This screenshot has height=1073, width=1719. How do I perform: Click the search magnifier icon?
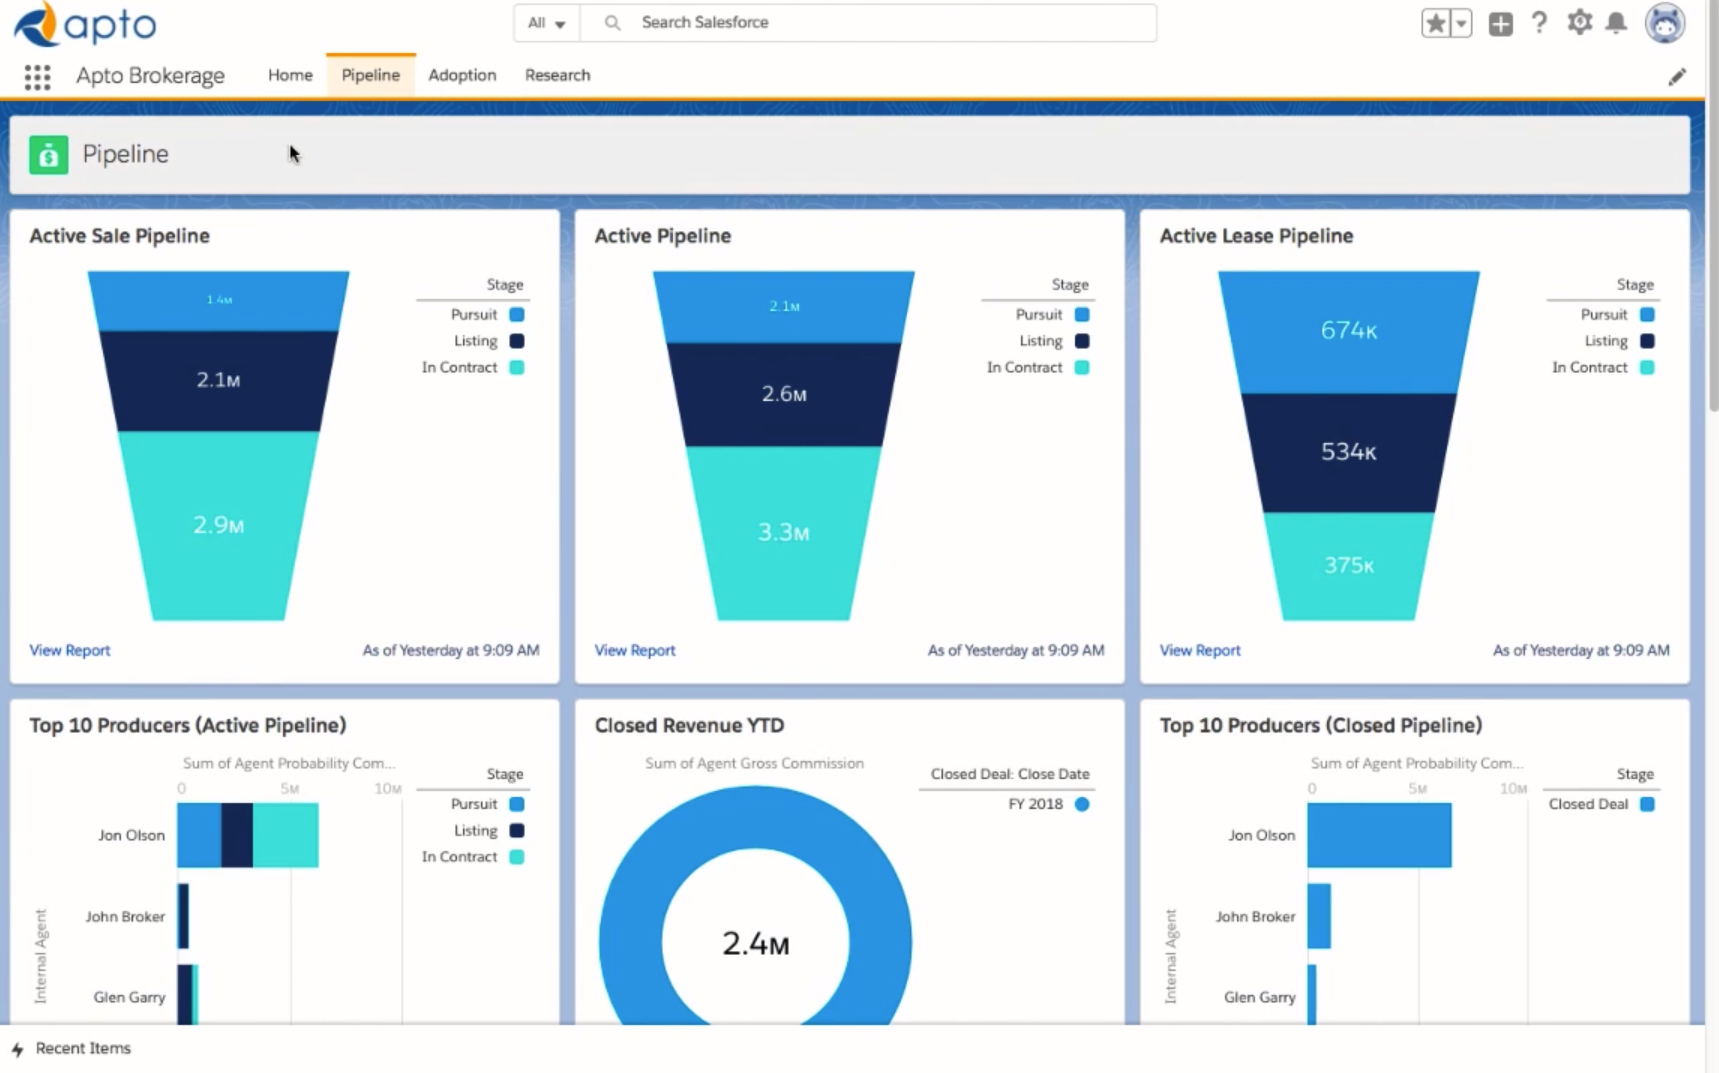pyautogui.click(x=612, y=23)
